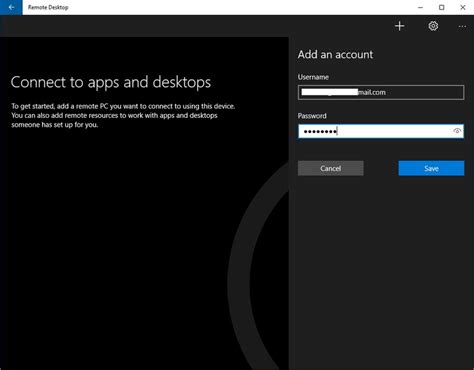This screenshot has width=474, height=370.
Task: Click the Add an account heading
Action: coord(335,54)
